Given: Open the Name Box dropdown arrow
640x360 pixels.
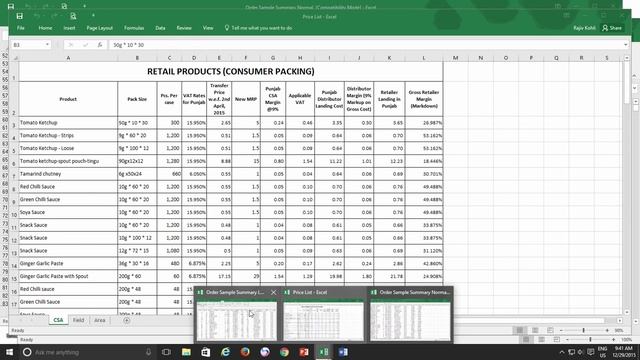Looking at the screenshot, I should [47, 44].
